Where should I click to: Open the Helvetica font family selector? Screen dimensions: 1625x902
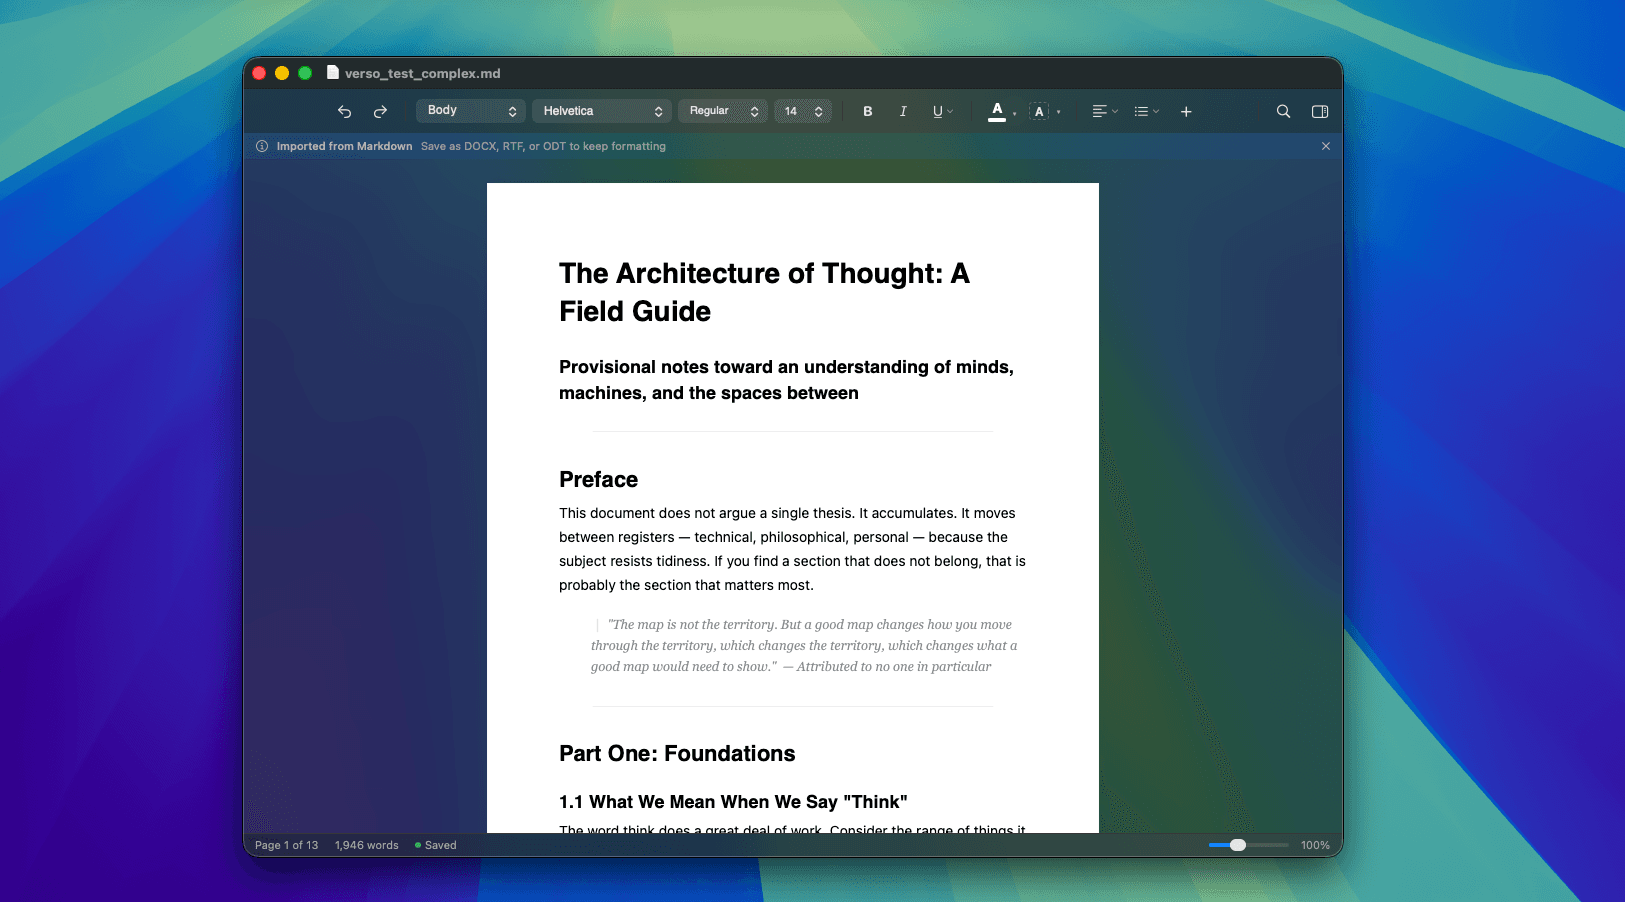click(x=601, y=110)
